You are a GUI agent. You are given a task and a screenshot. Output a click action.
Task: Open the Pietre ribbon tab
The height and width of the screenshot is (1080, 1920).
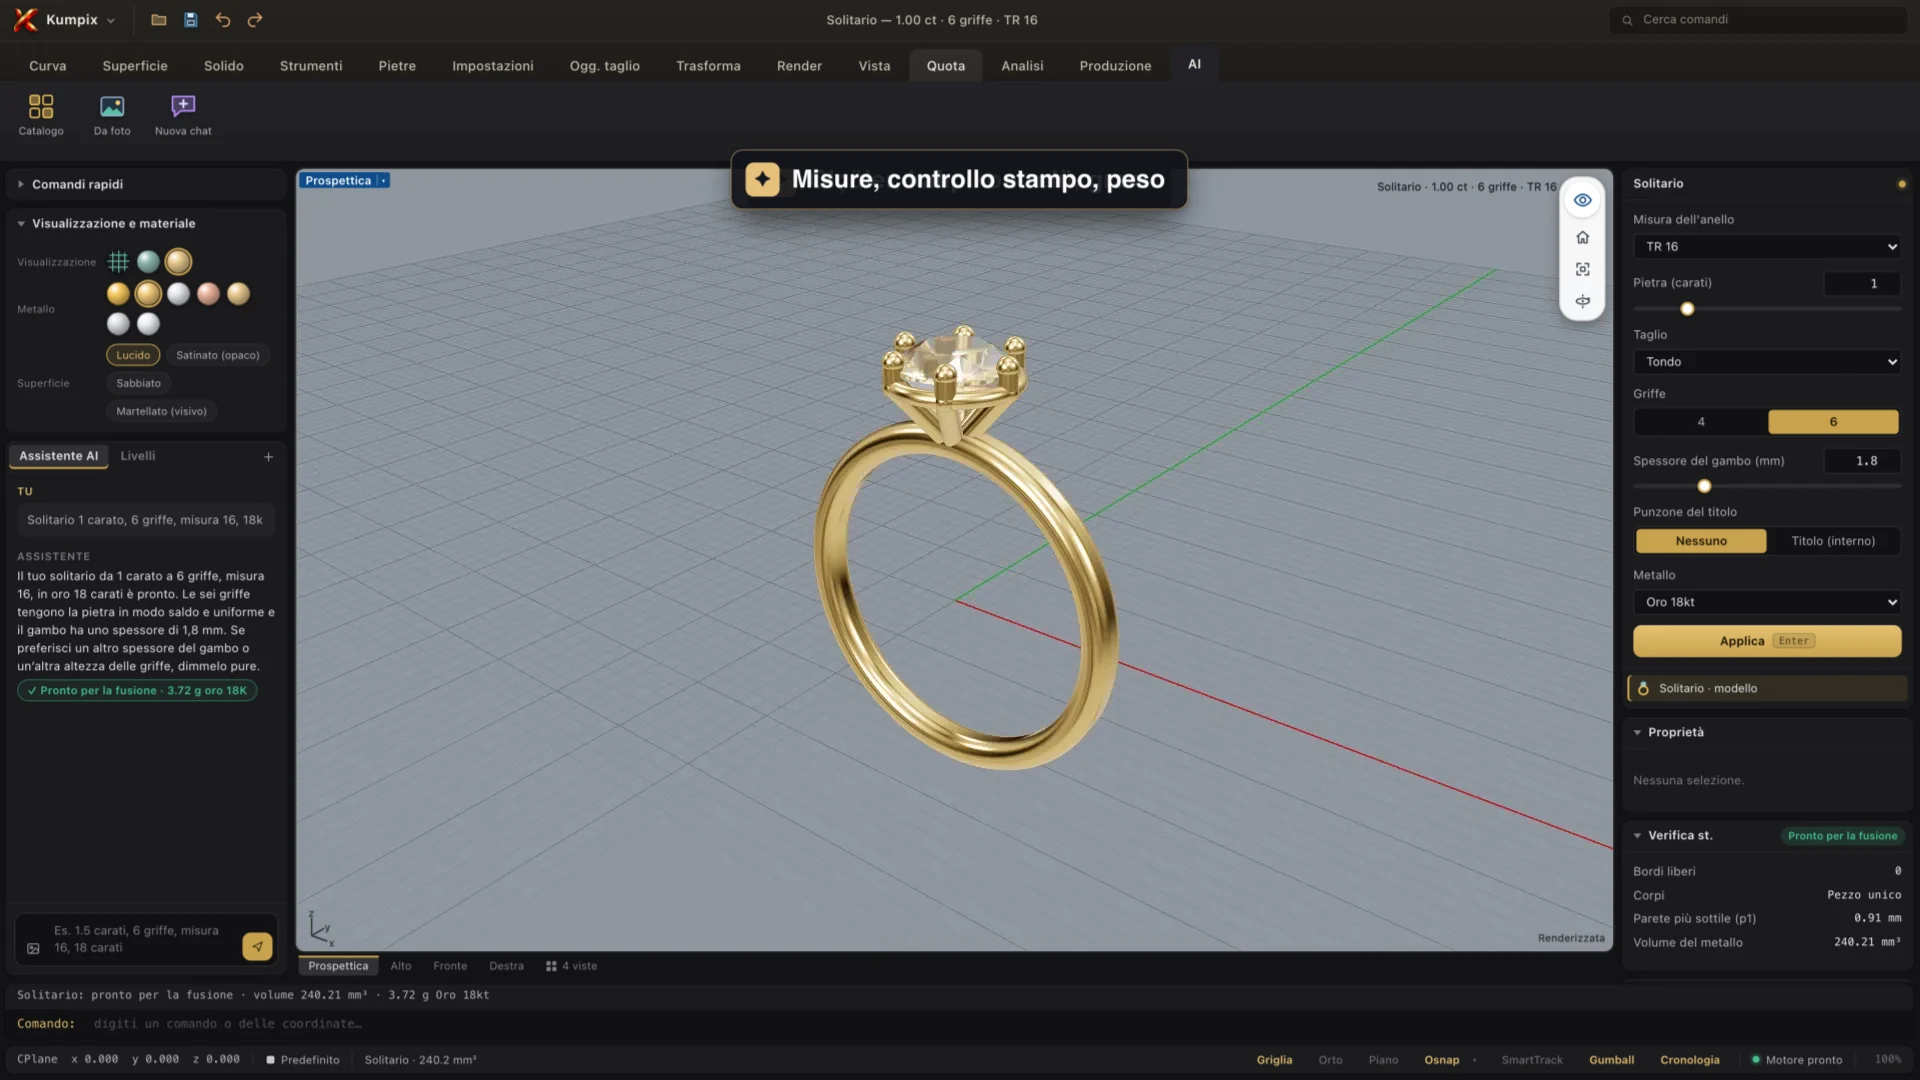pyautogui.click(x=397, y=66)
